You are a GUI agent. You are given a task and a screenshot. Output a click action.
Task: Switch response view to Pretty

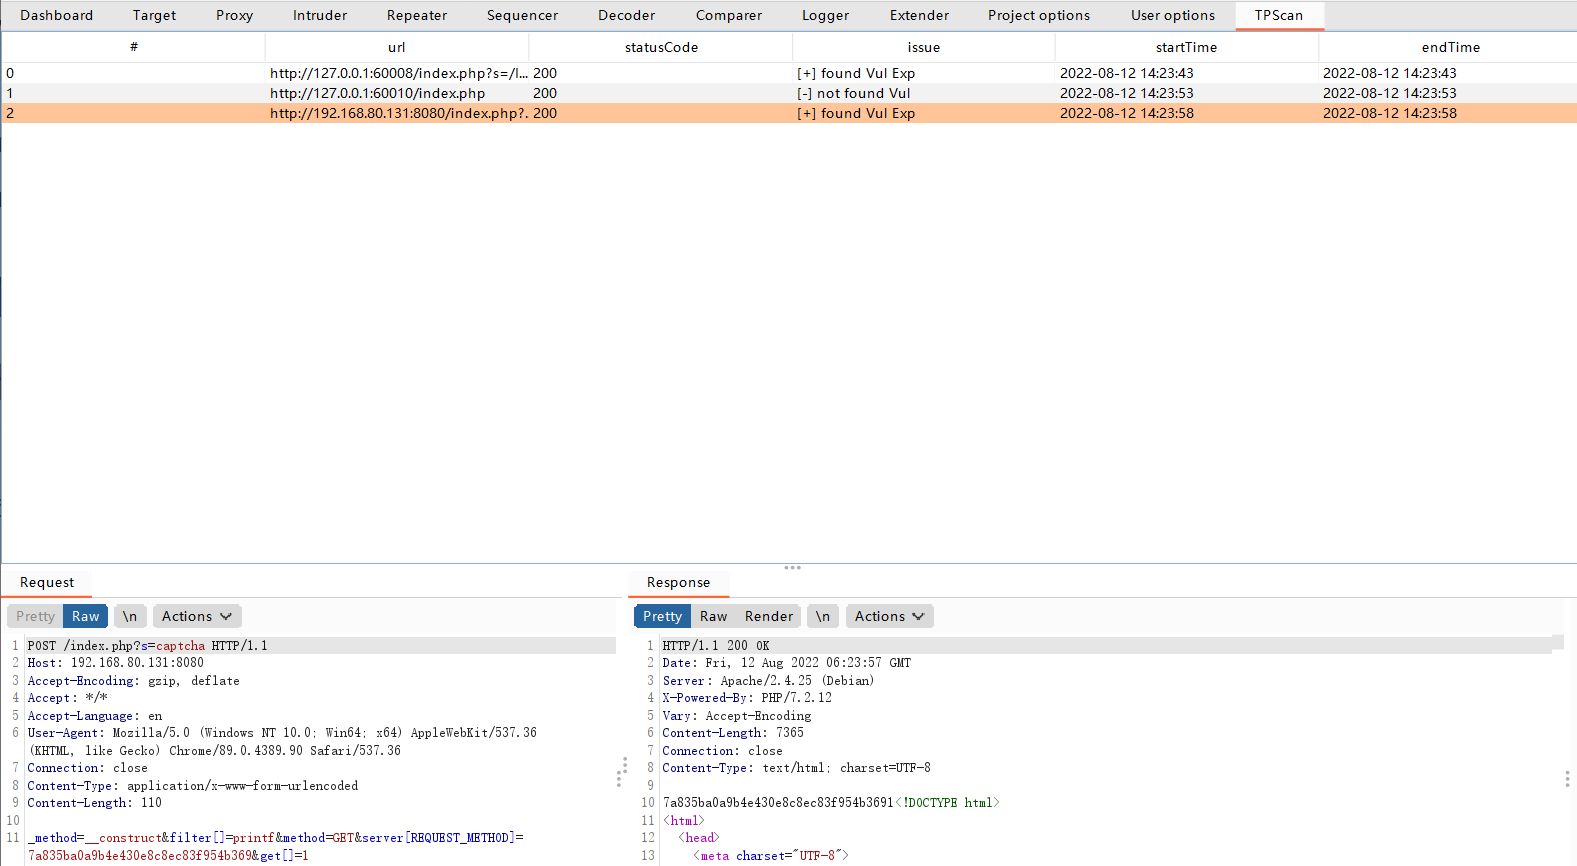coord(662,616)
